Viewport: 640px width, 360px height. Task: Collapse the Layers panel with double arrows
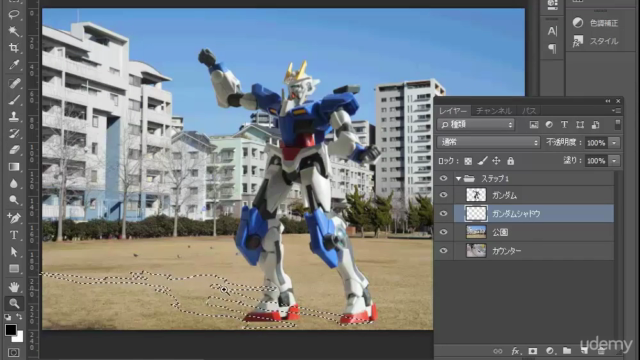[x=608, y=101]
